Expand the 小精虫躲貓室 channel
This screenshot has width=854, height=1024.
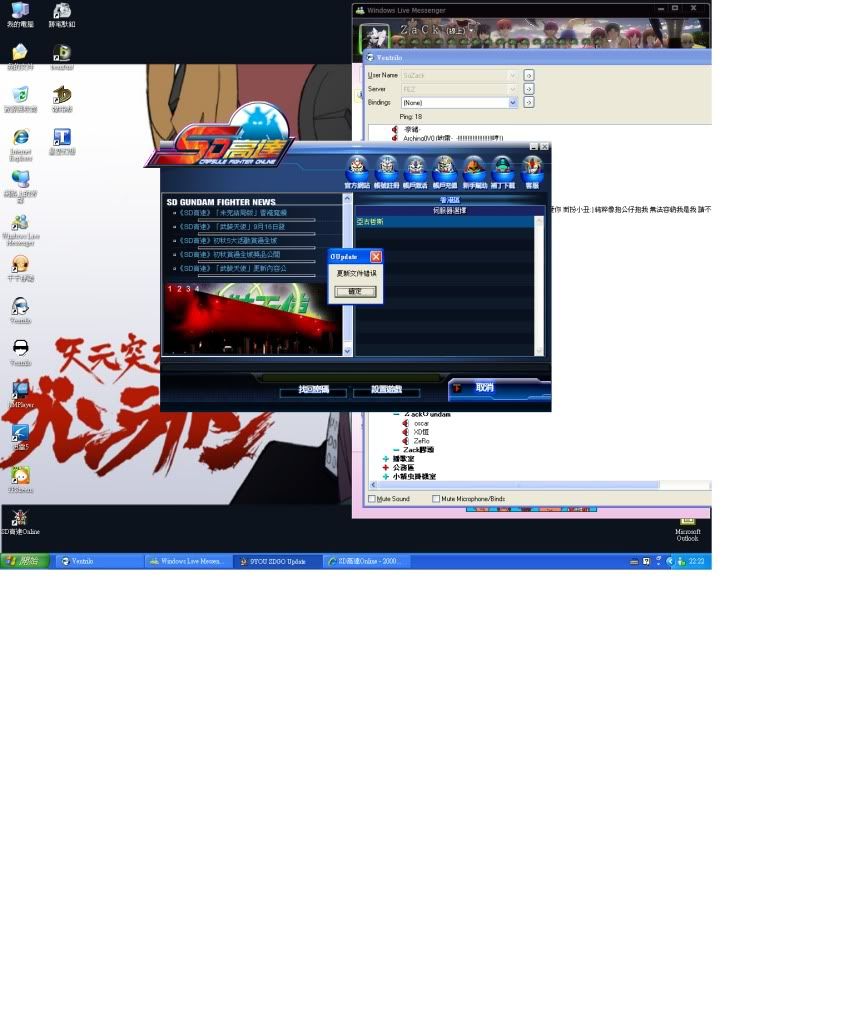tap(386, 477)
